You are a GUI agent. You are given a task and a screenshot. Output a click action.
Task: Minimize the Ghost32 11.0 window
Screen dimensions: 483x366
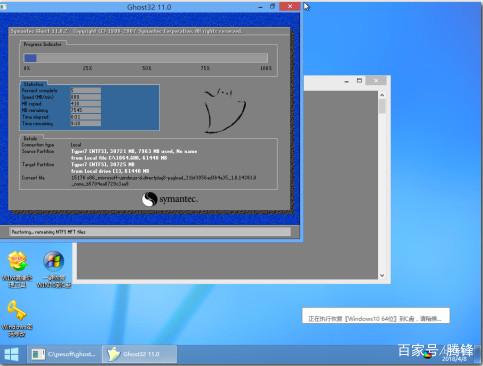(x=260, y=6)
